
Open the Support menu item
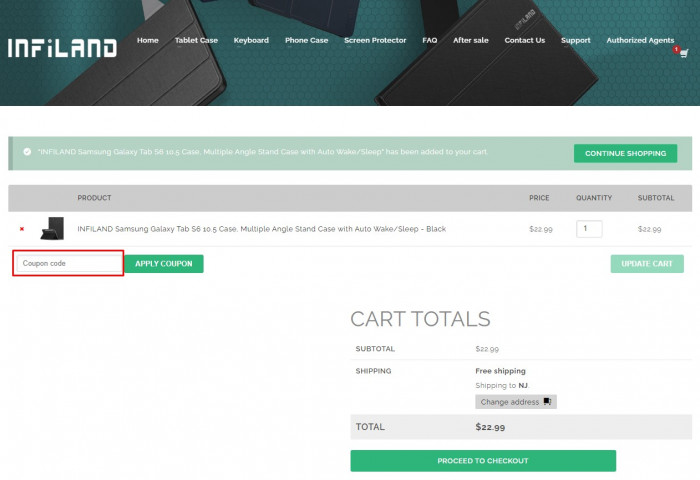pyautogui.click(x=576, y=40)
